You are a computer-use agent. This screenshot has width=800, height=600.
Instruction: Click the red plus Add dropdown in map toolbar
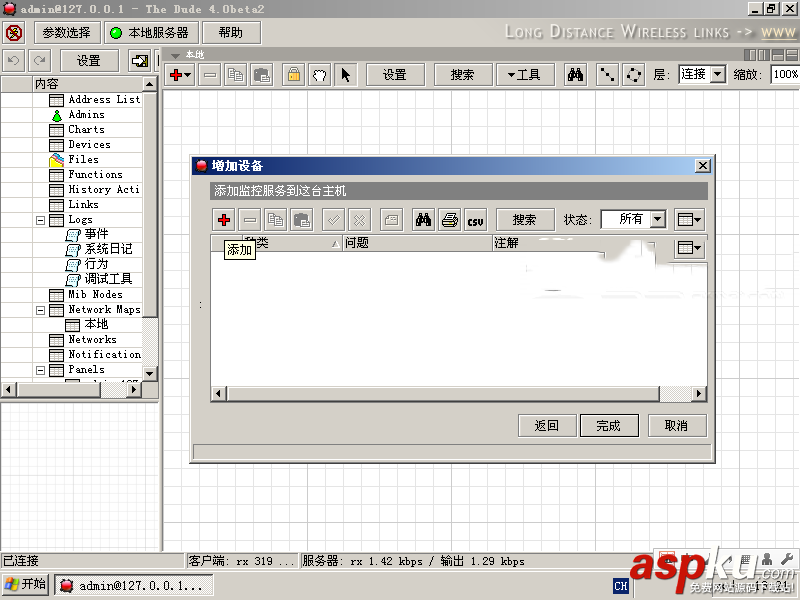point(180,75)
